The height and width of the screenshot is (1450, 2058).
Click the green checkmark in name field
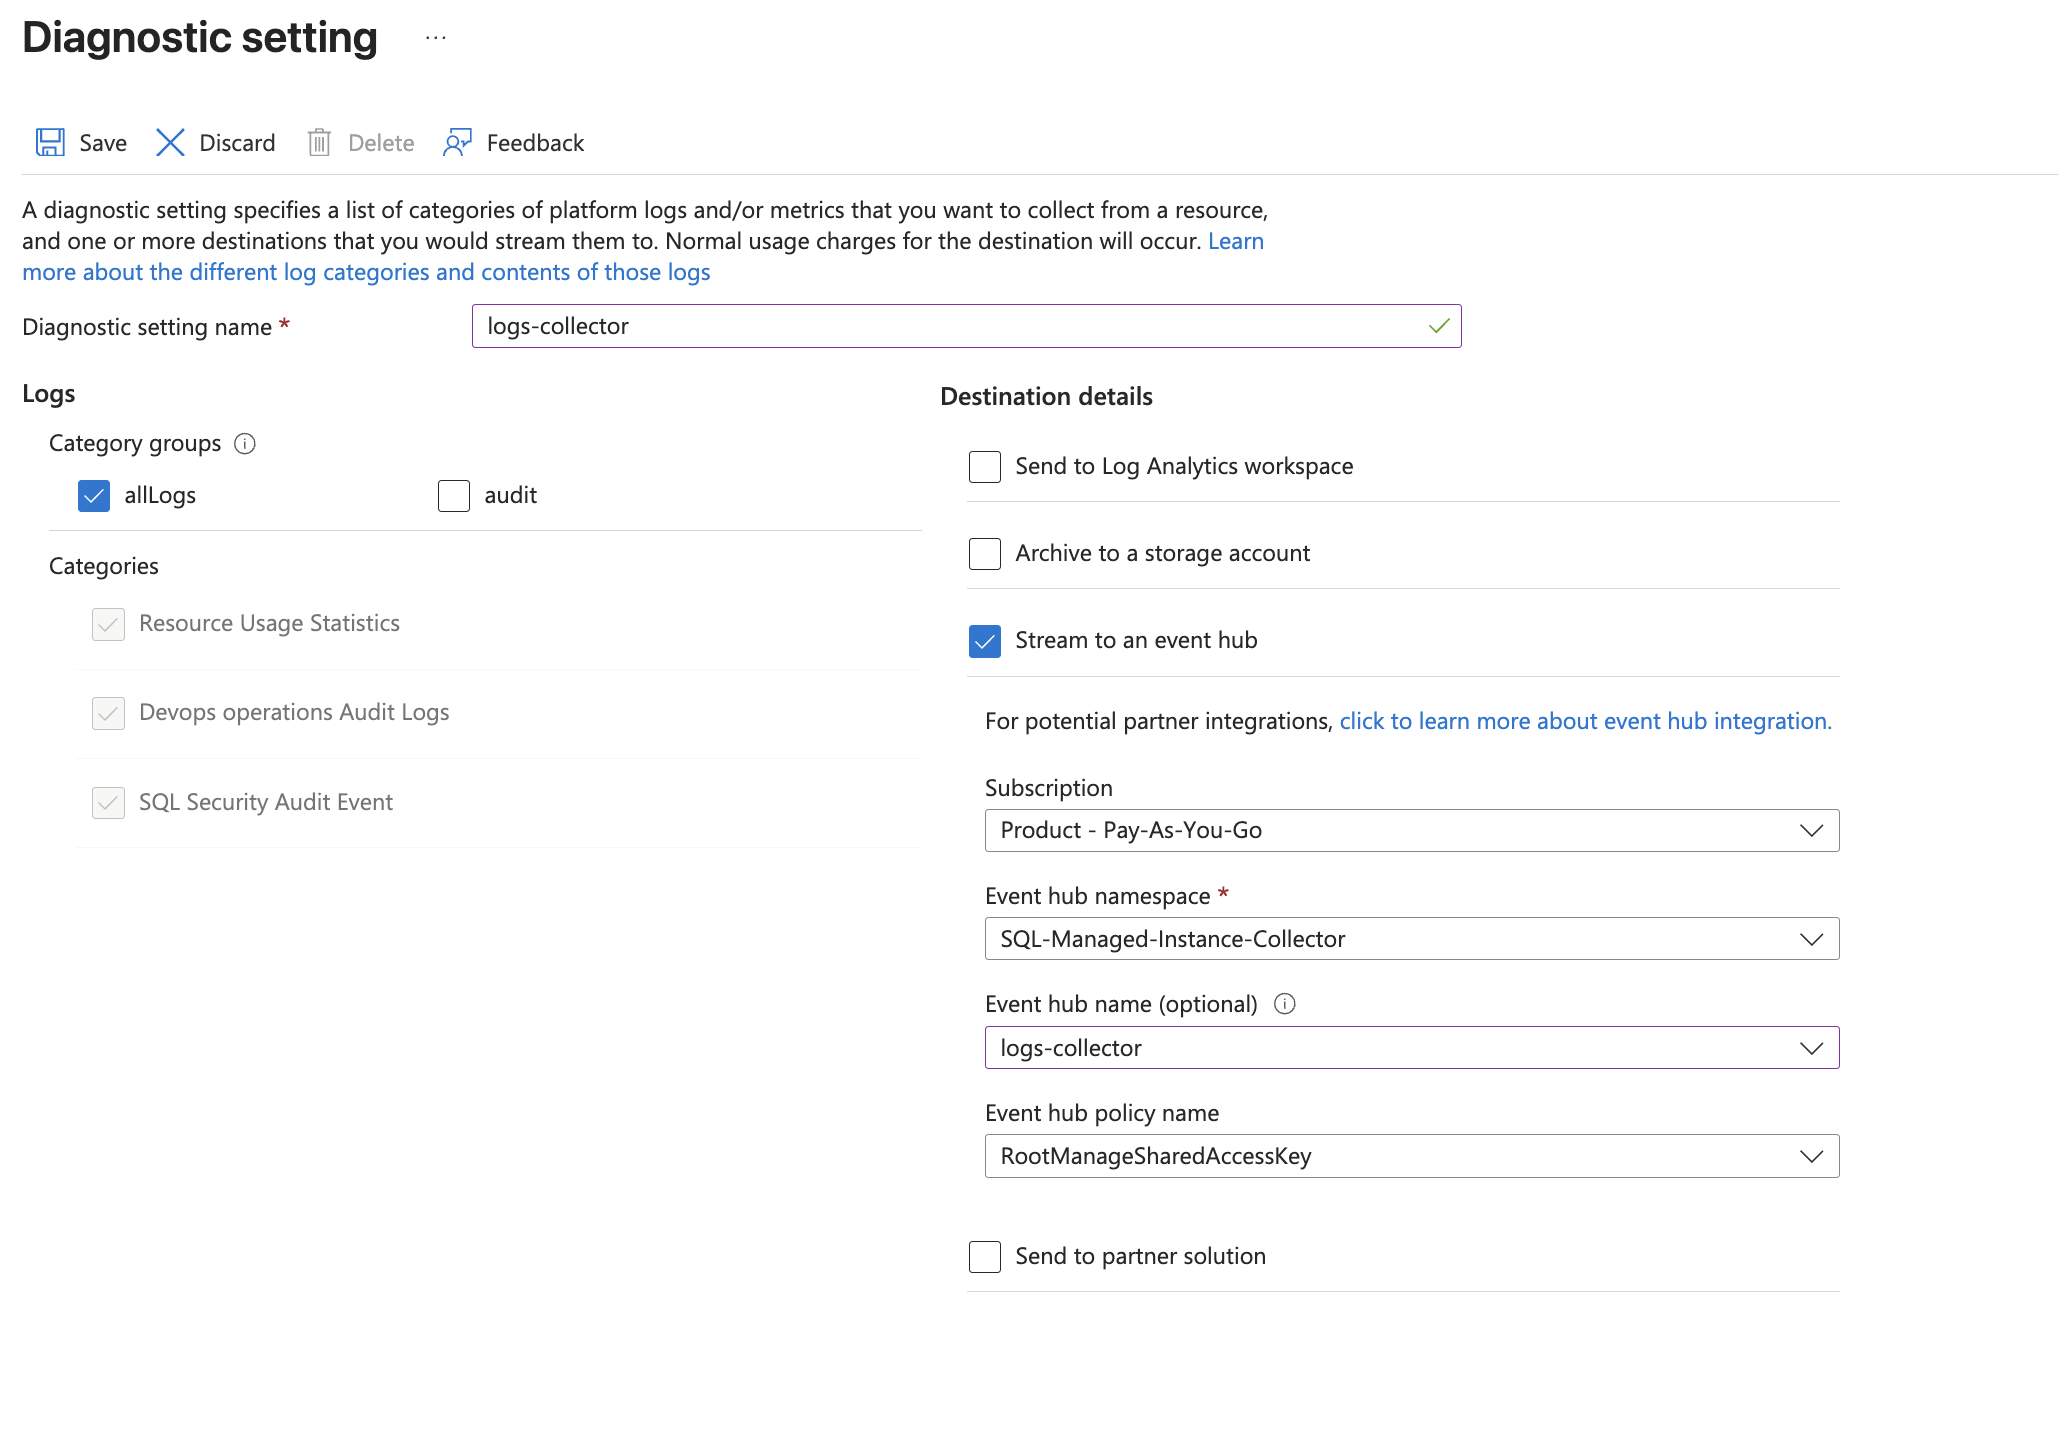(x=1439, y=326)
